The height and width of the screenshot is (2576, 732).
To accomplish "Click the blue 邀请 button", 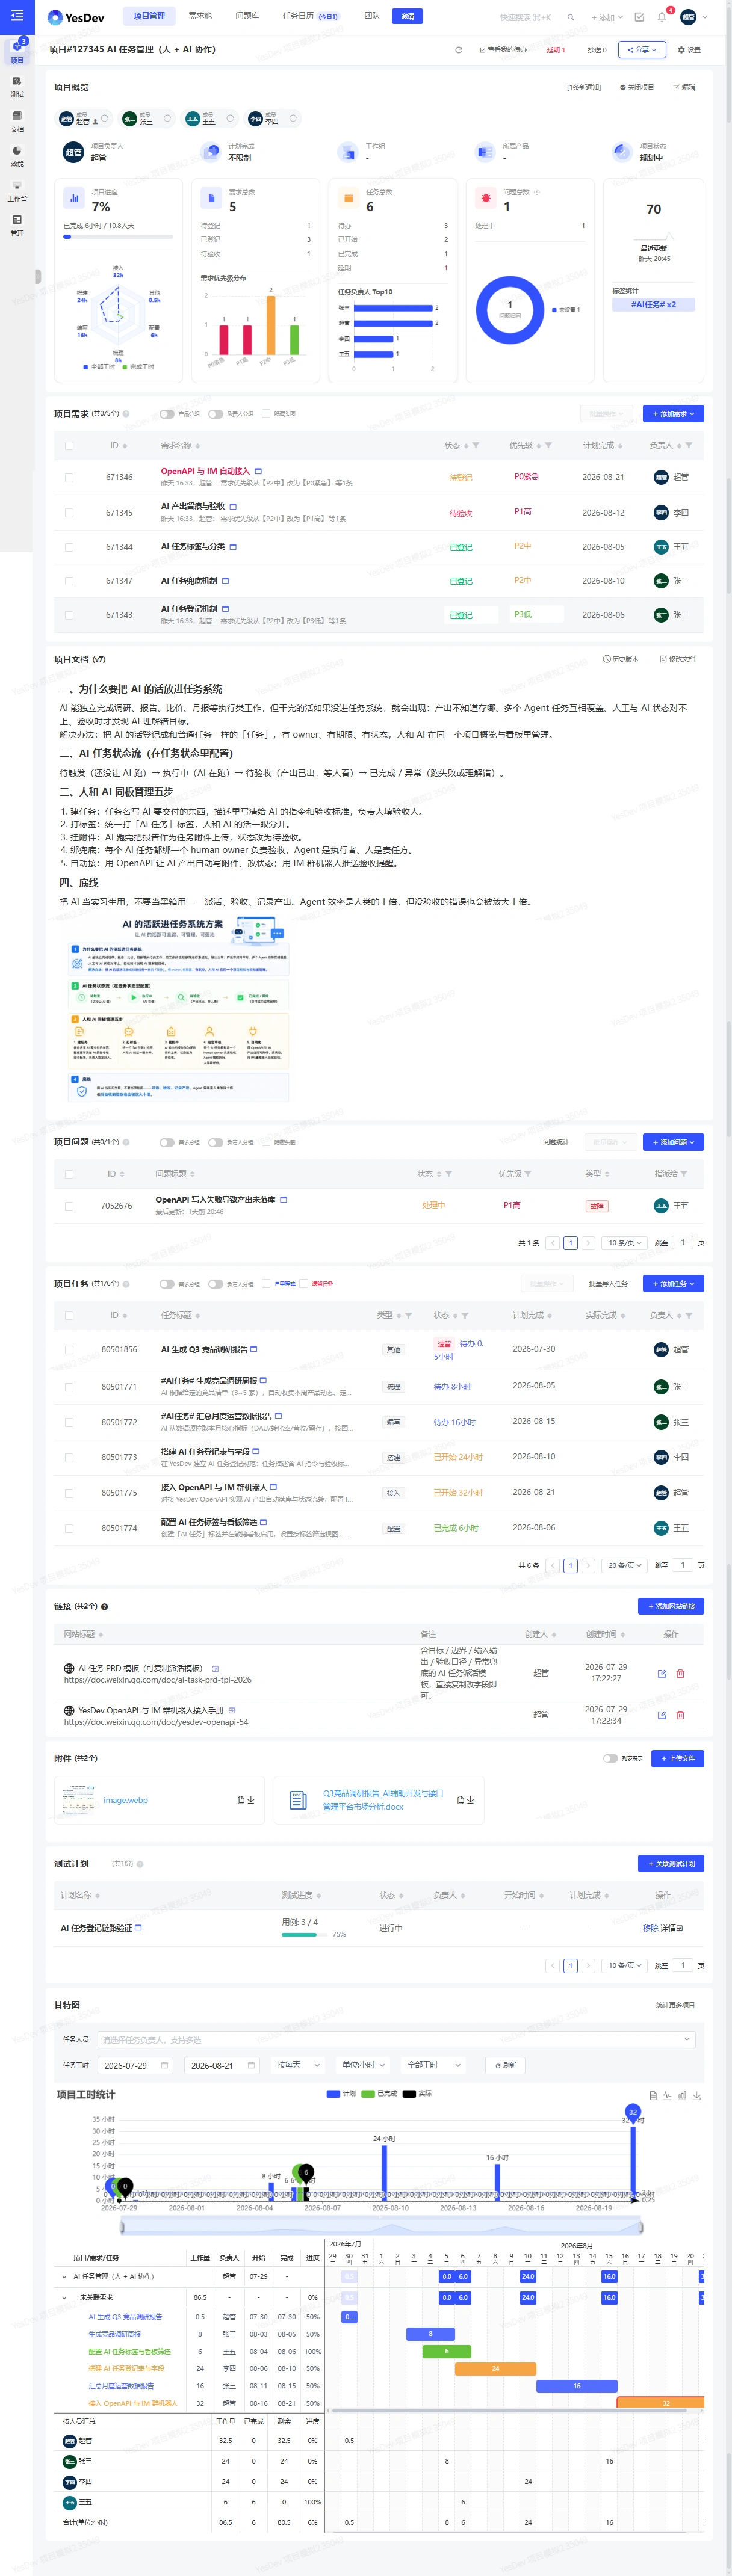I will coord(408,16).
